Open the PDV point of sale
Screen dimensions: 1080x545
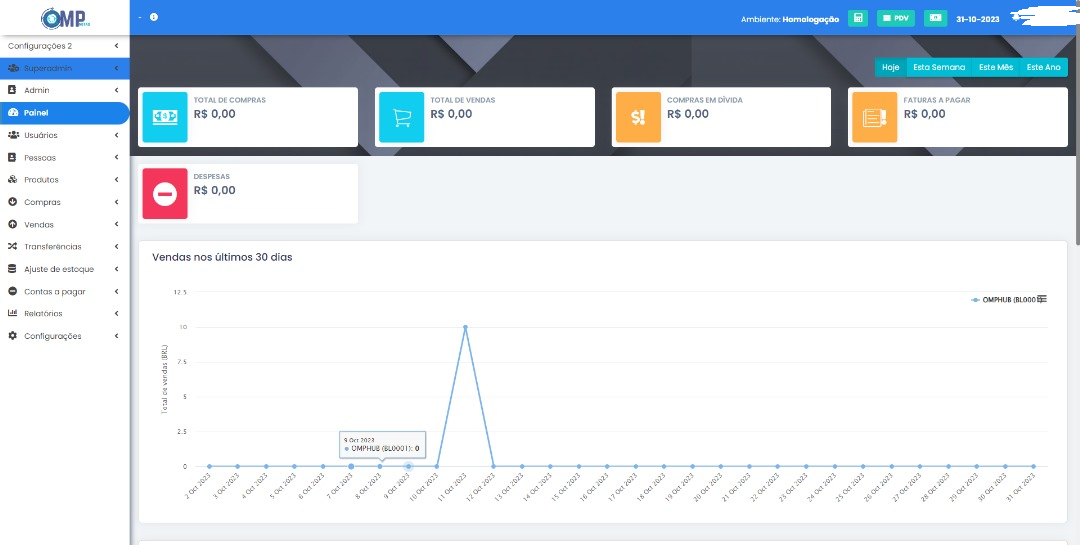pyautogui.click(x=895, y=18)
